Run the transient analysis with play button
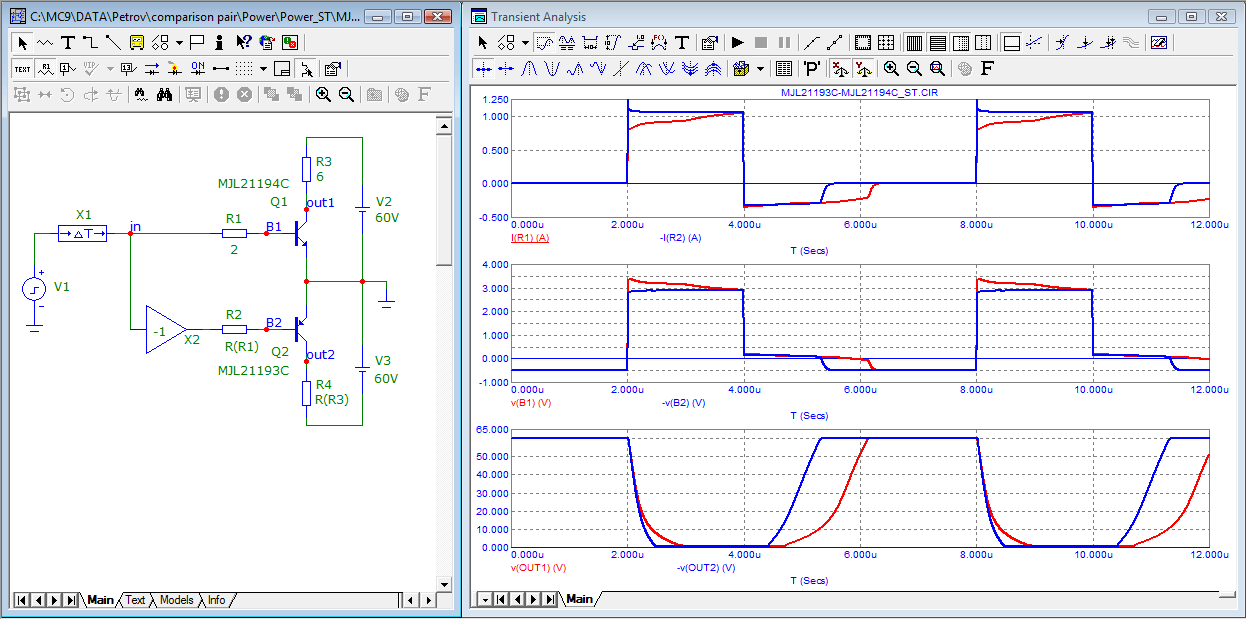 coord(738,43)
